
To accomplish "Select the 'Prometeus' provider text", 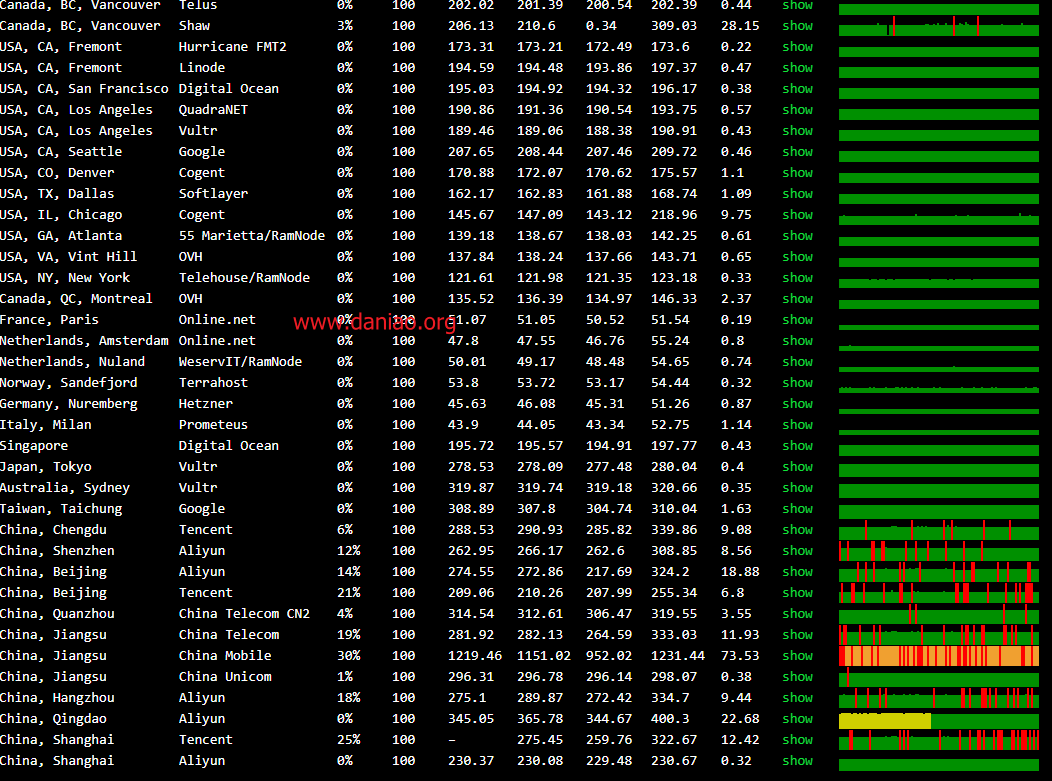I will pos(213,425).
